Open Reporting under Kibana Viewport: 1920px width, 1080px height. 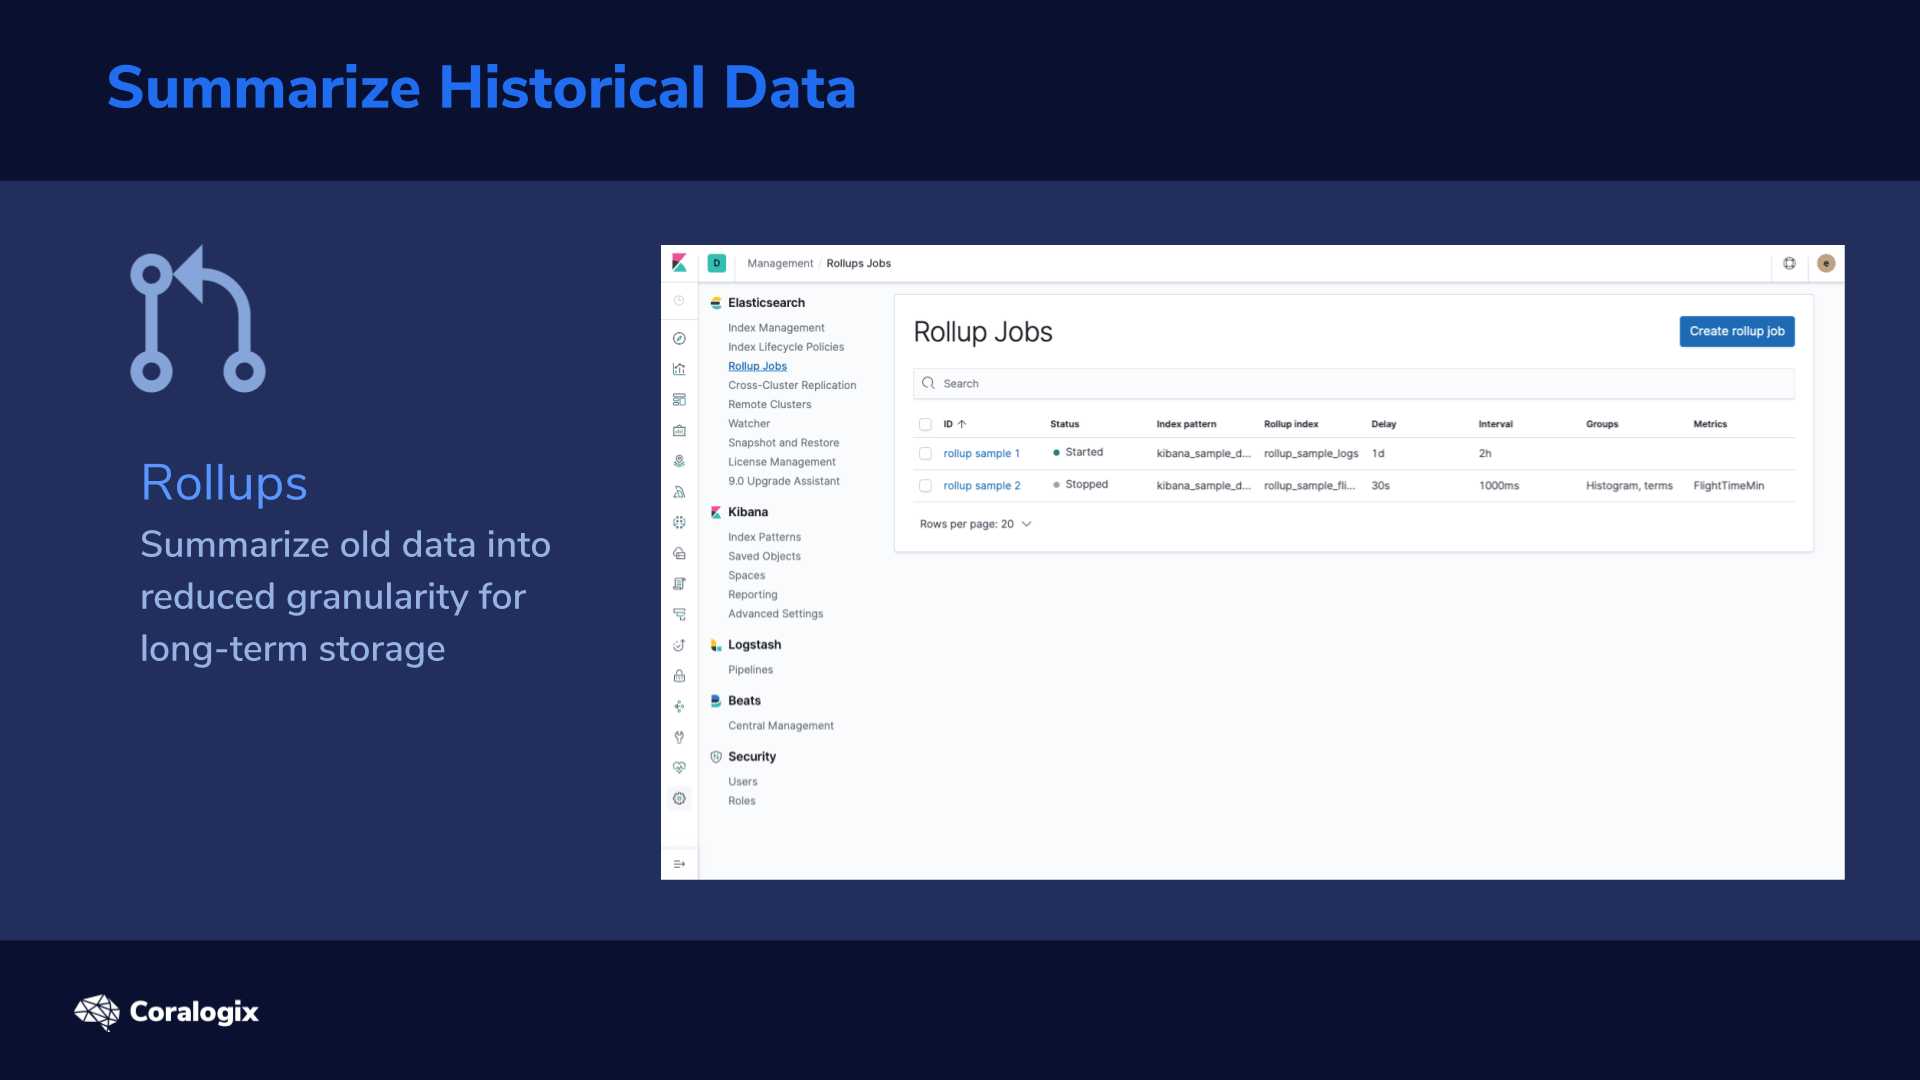coord(752,594)
